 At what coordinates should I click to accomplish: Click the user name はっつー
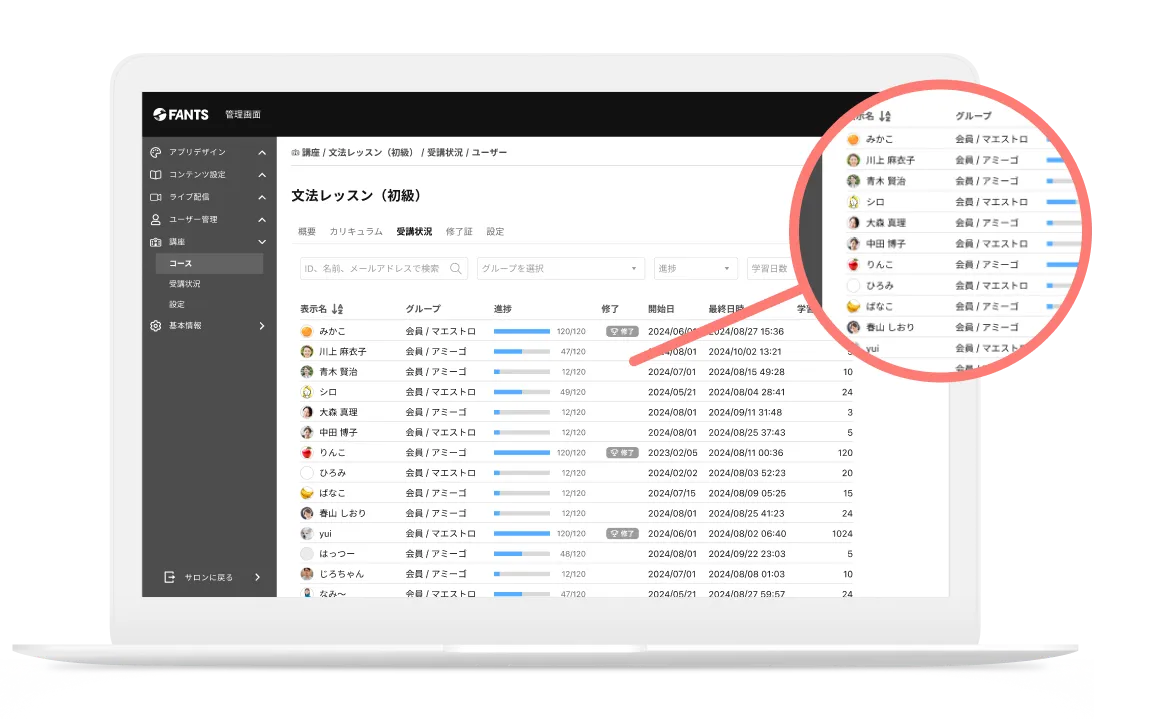(x=337, y=554)
